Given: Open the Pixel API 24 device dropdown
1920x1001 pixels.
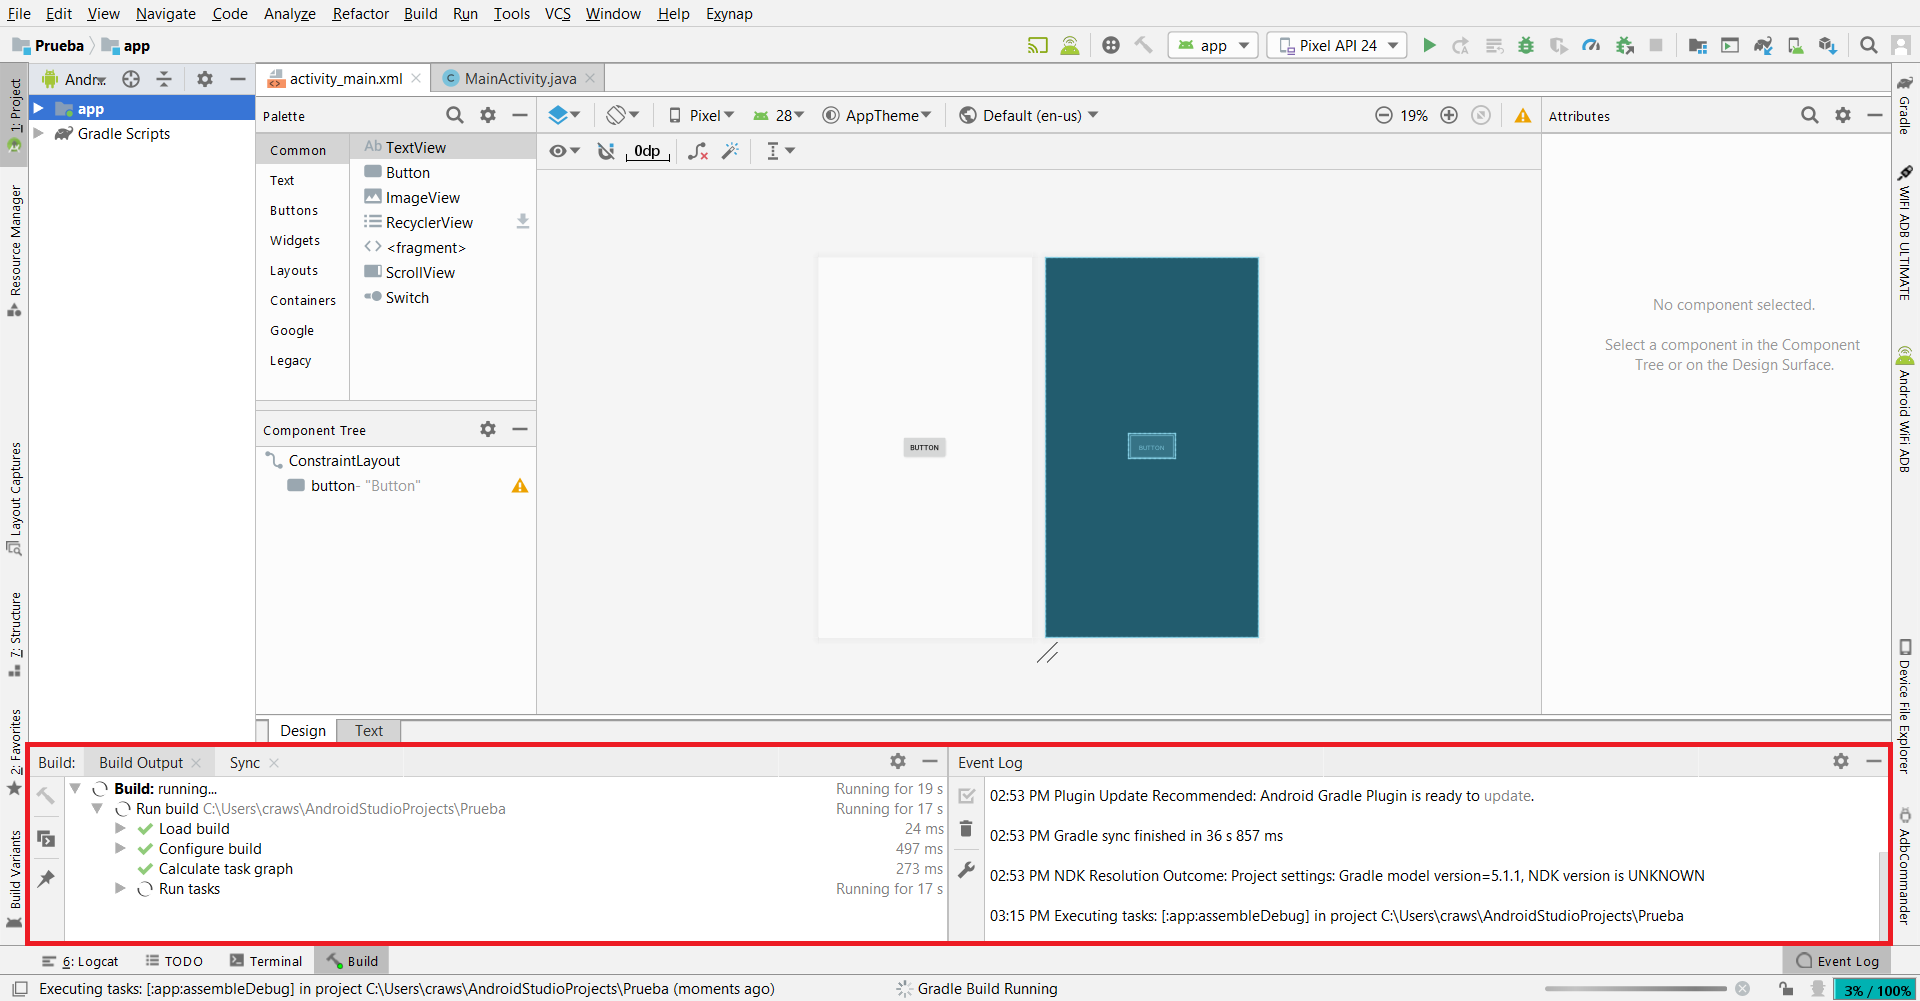Looking at the screenshot, I should pos(1337,45).
